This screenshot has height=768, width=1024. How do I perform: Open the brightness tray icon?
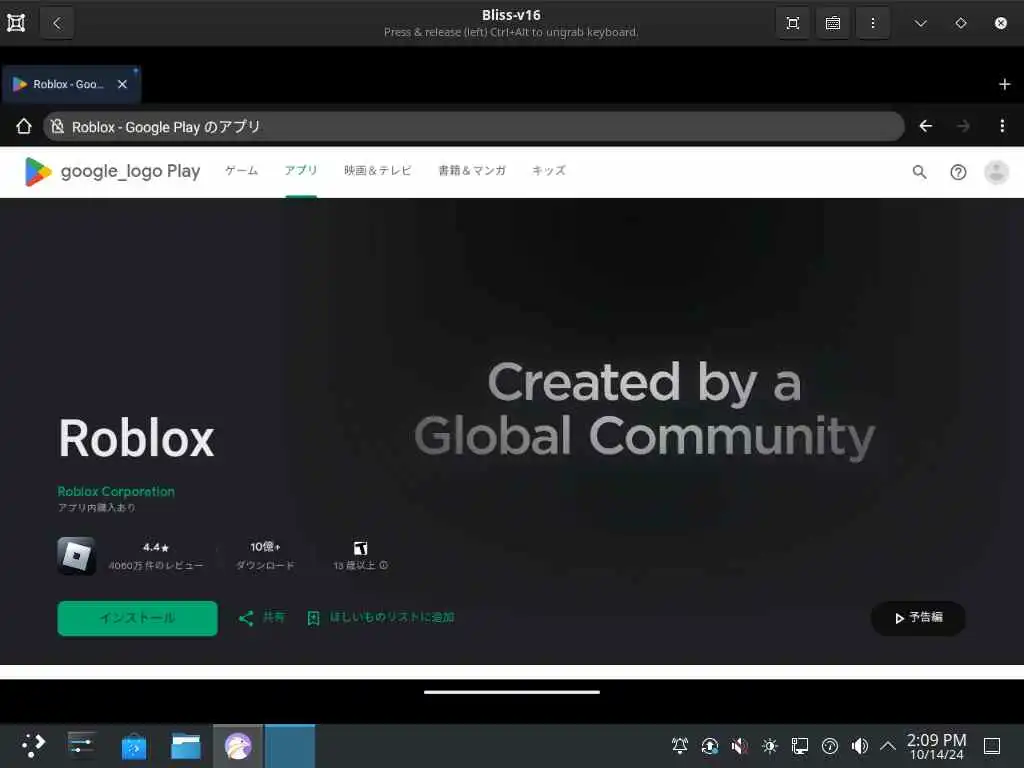tap(769, 746)
